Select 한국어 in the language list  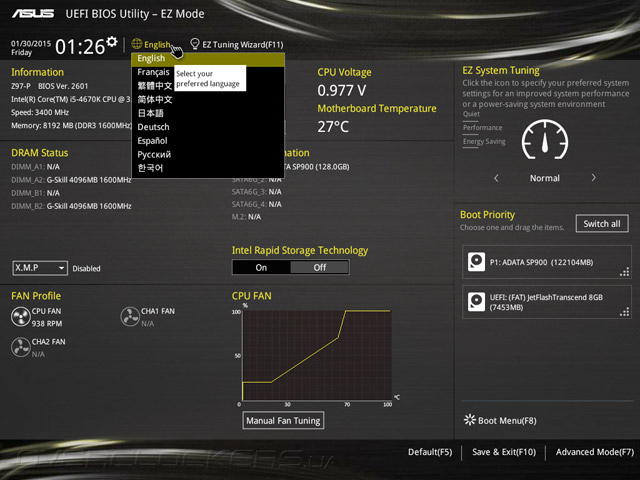coord(208,168)
